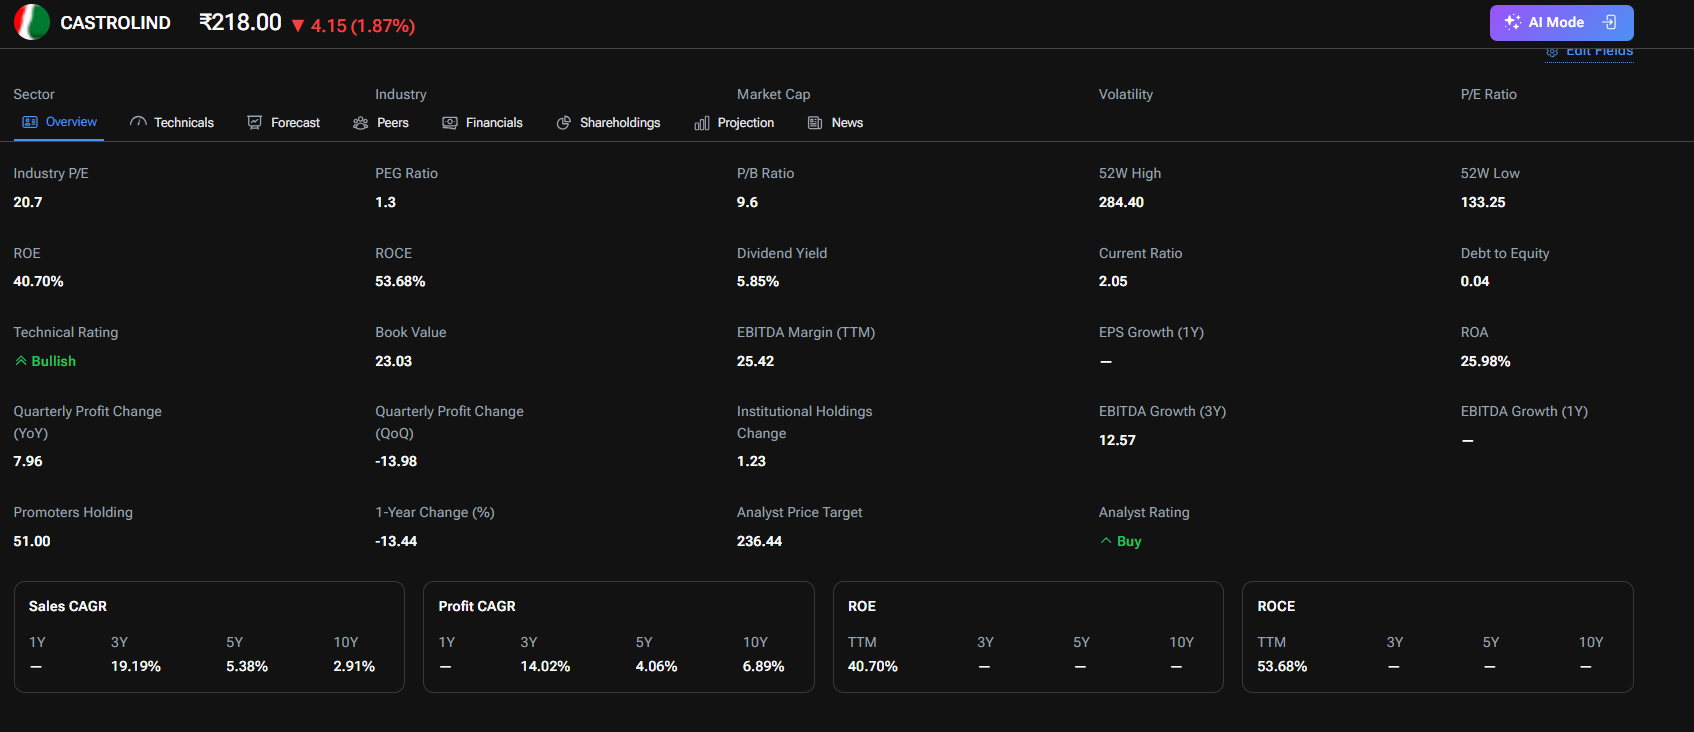Open the Overview tab
The height and width of the screenshot is (732, 1694).
click(x=60, y=122)
